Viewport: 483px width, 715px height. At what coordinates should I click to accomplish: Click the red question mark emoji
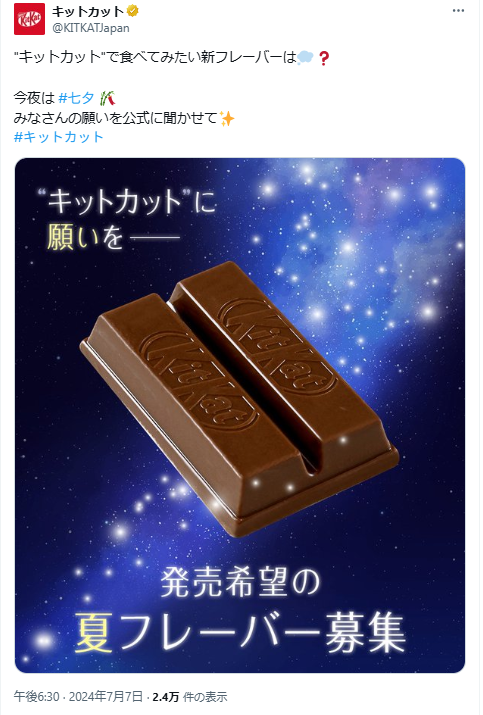tap(323, 58)
